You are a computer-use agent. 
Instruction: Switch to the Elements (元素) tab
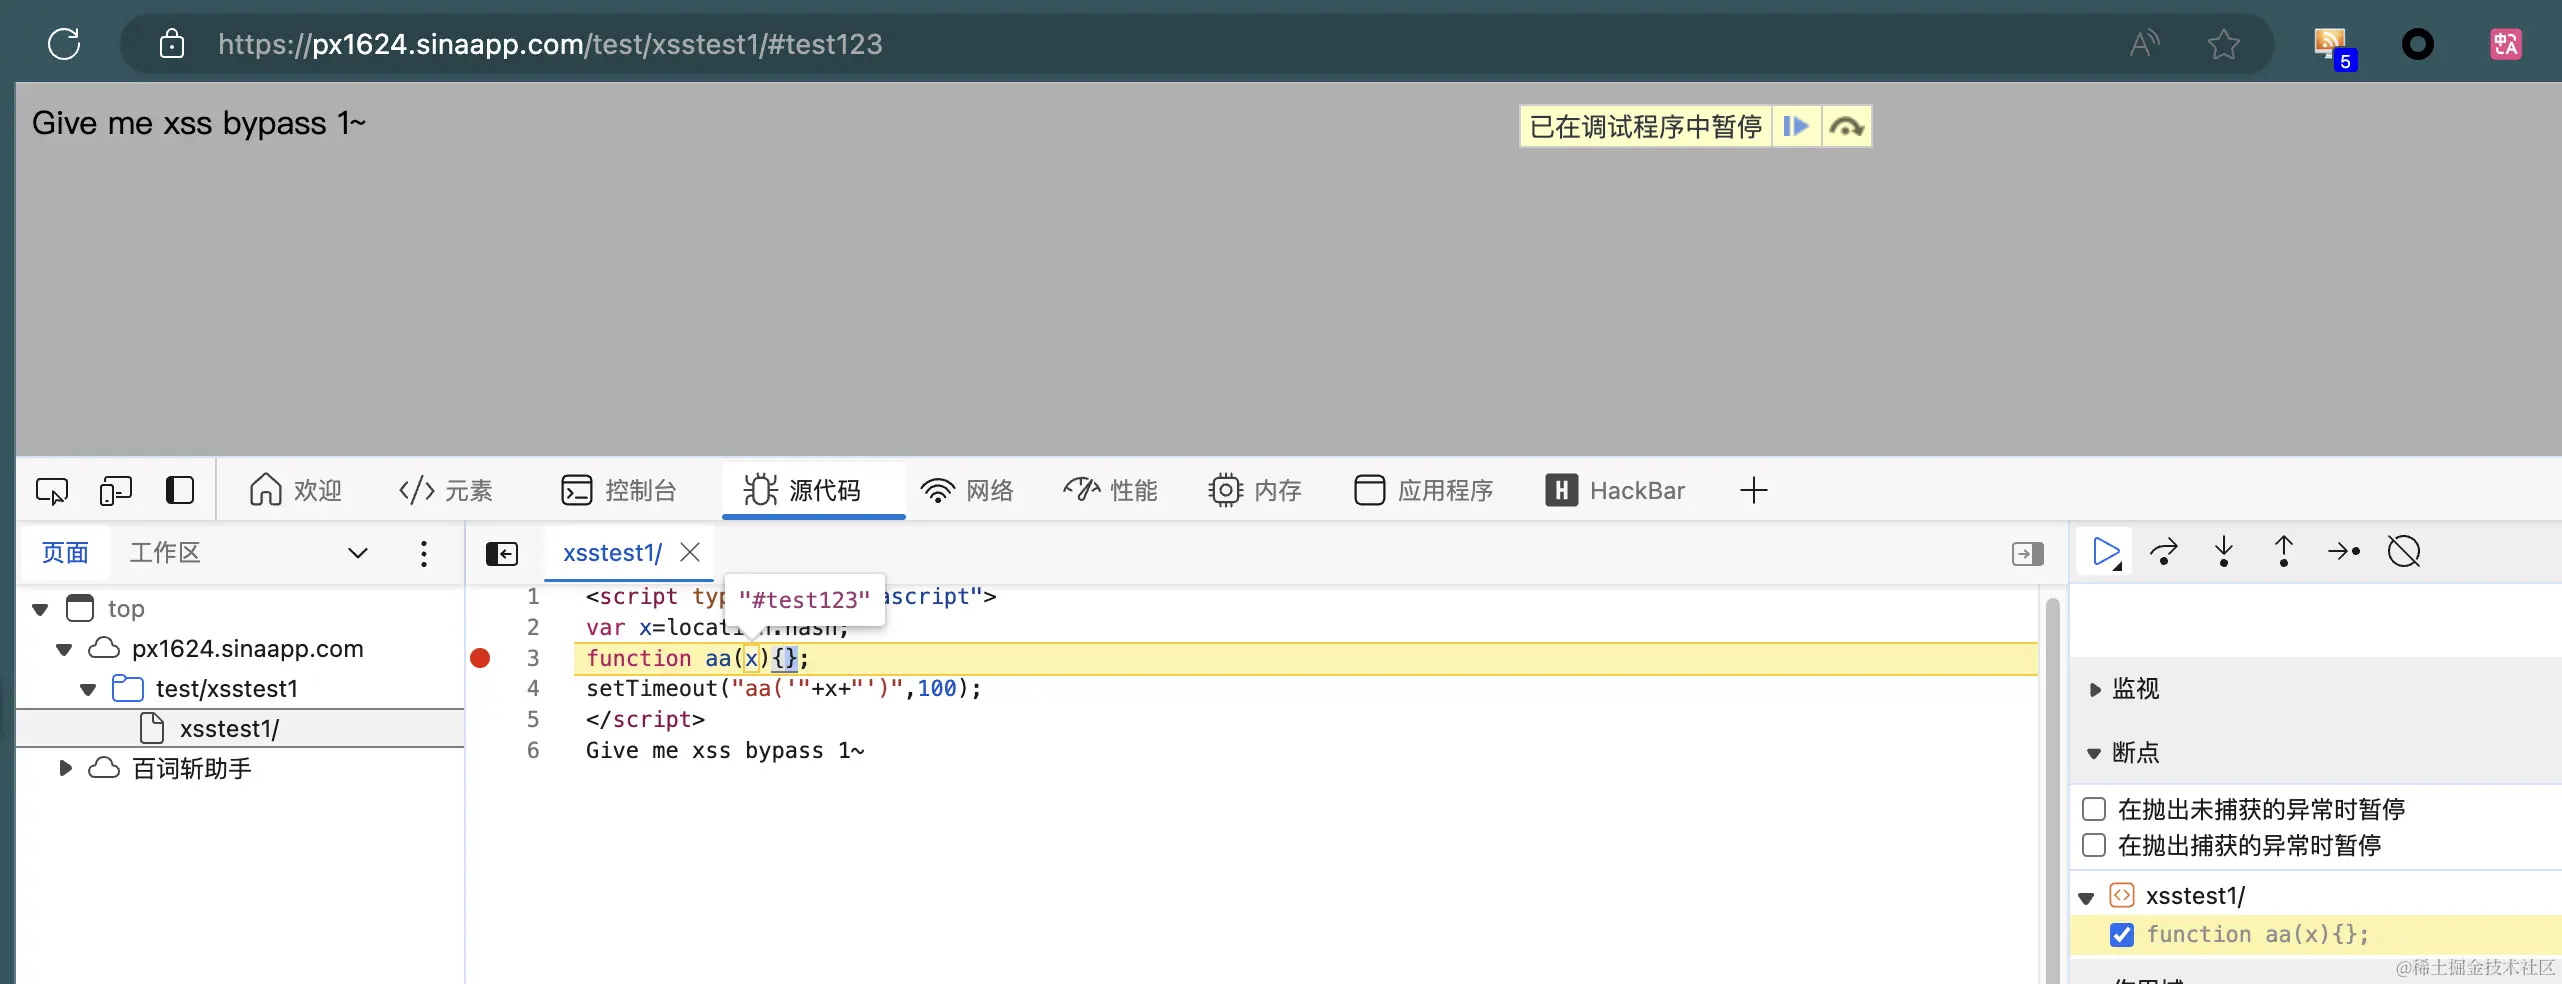tap(446, 491)
